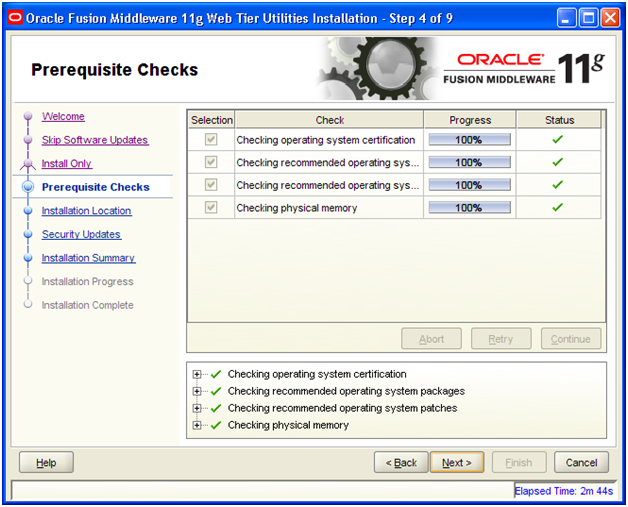Expand Checking physical memory tree node
Screen dimensions: 628x507
coord(197,425)
